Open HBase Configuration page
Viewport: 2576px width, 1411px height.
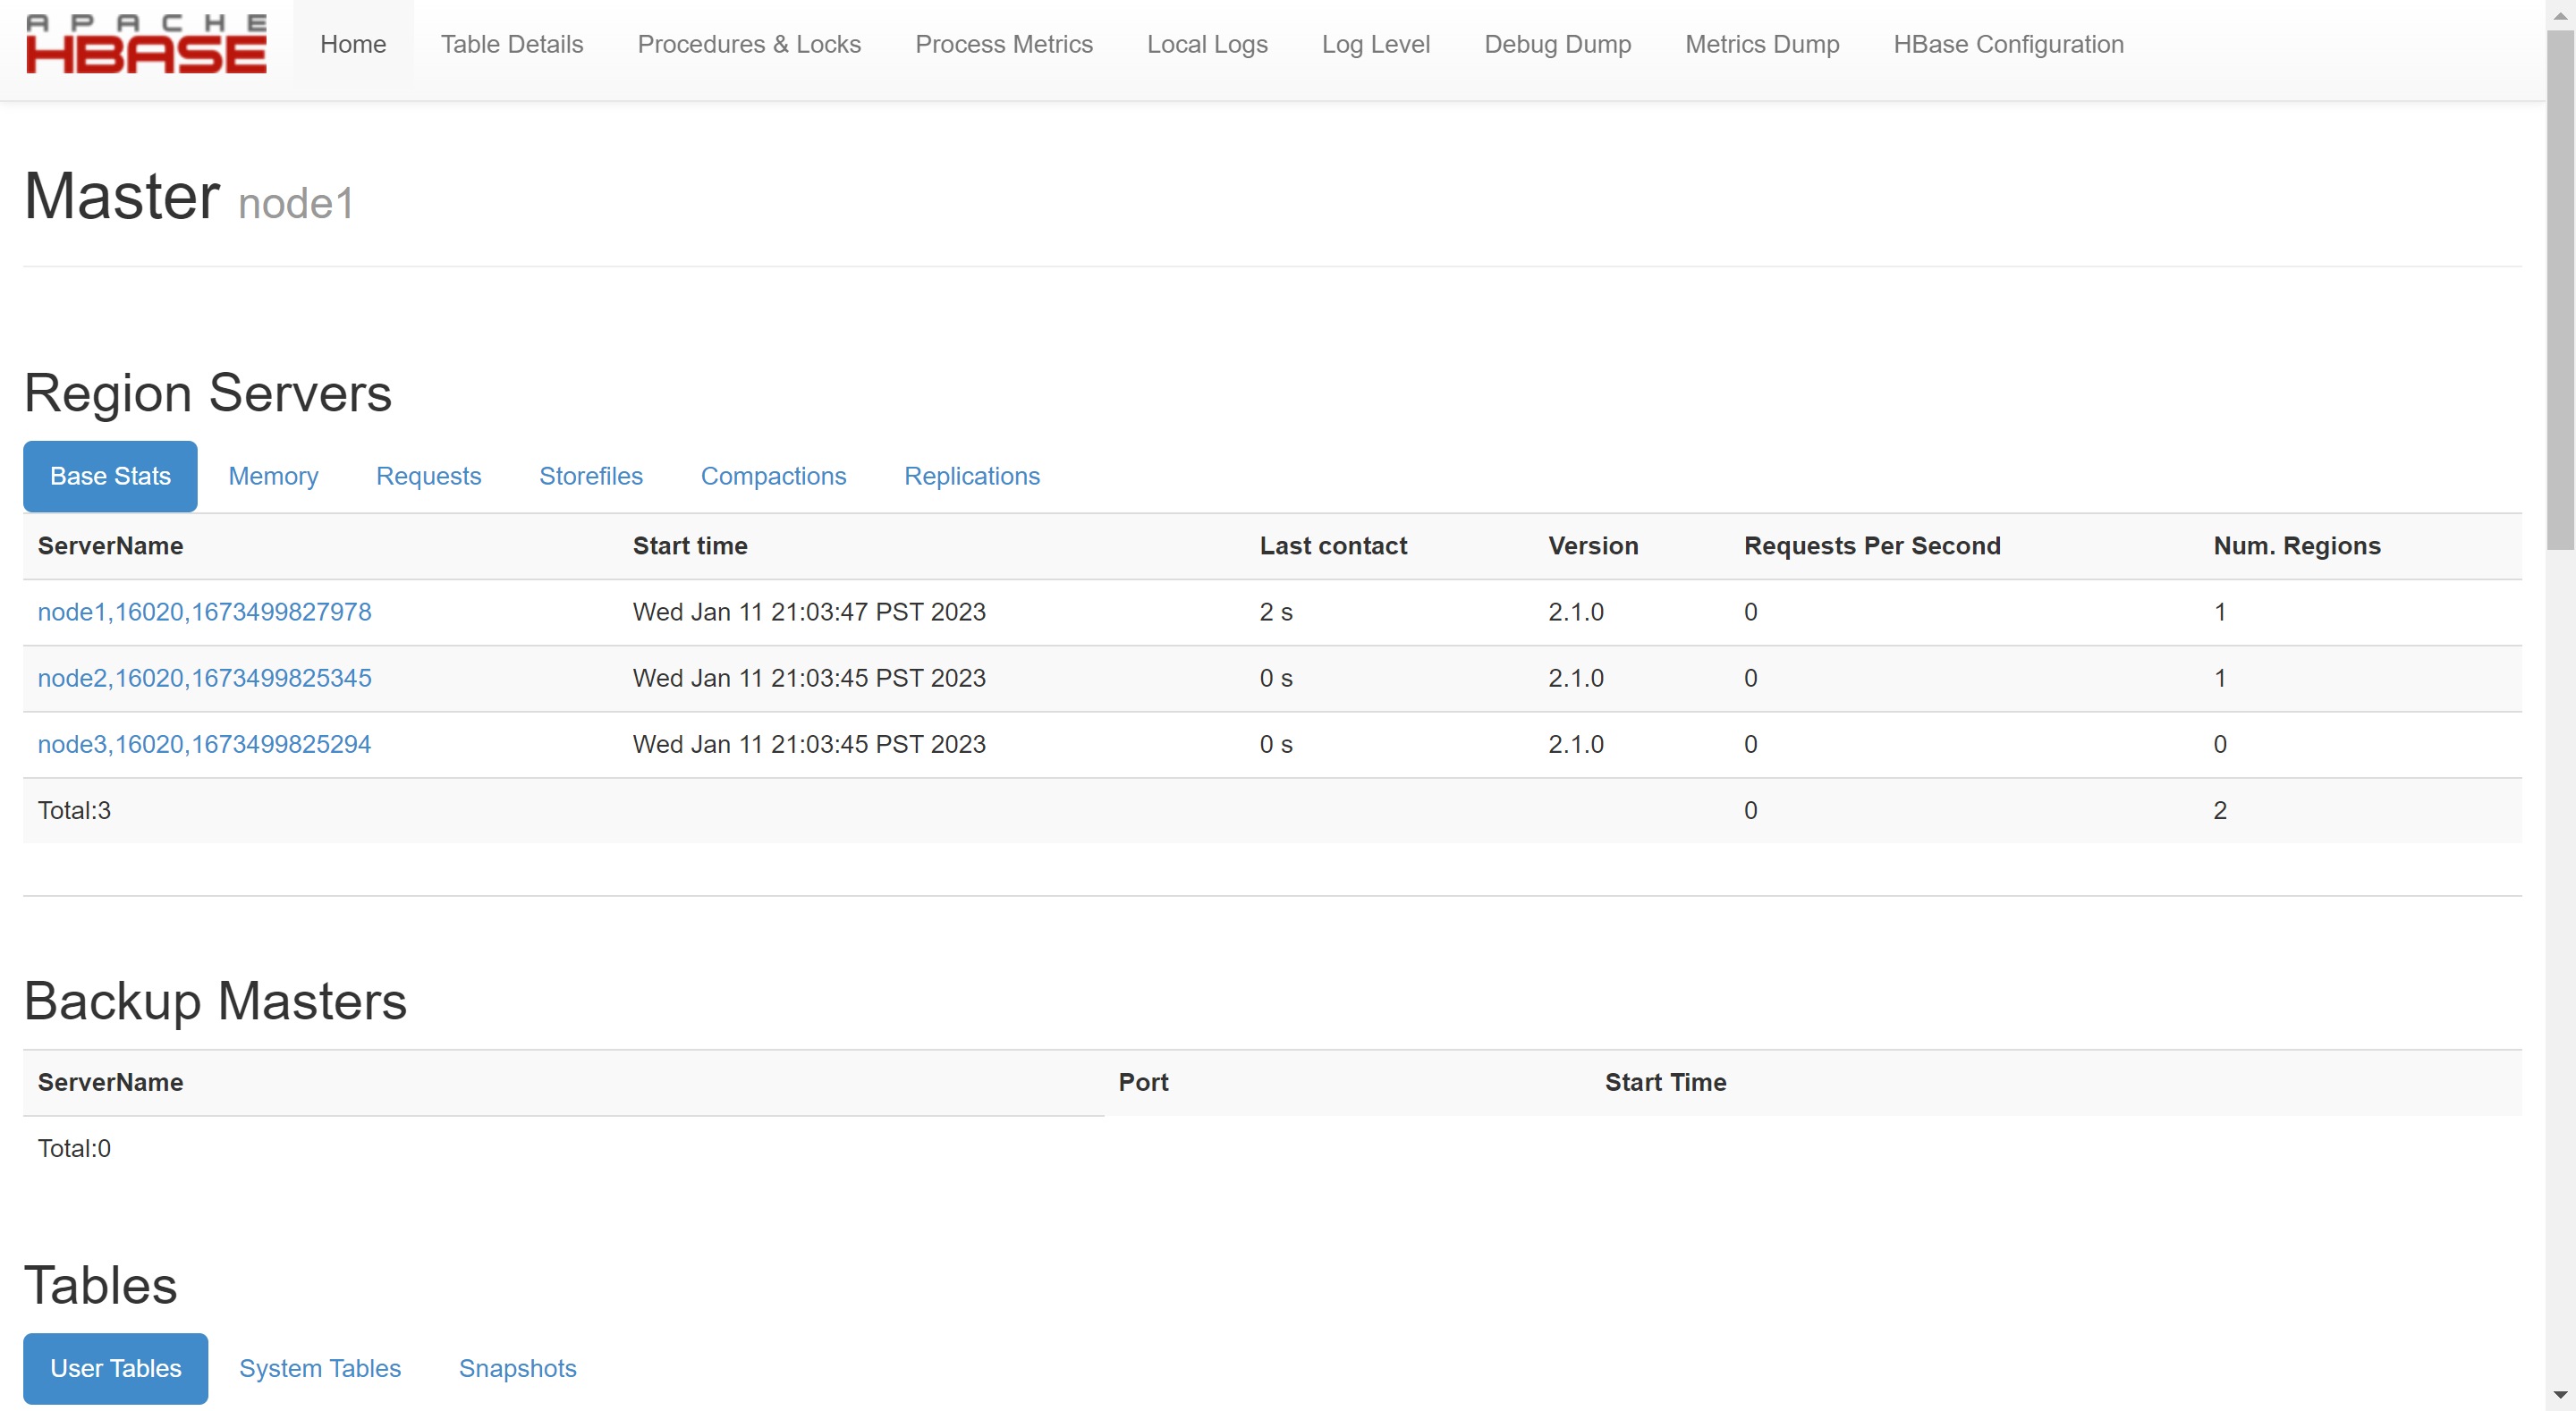pyautogui.click(x=2008, y=45)
